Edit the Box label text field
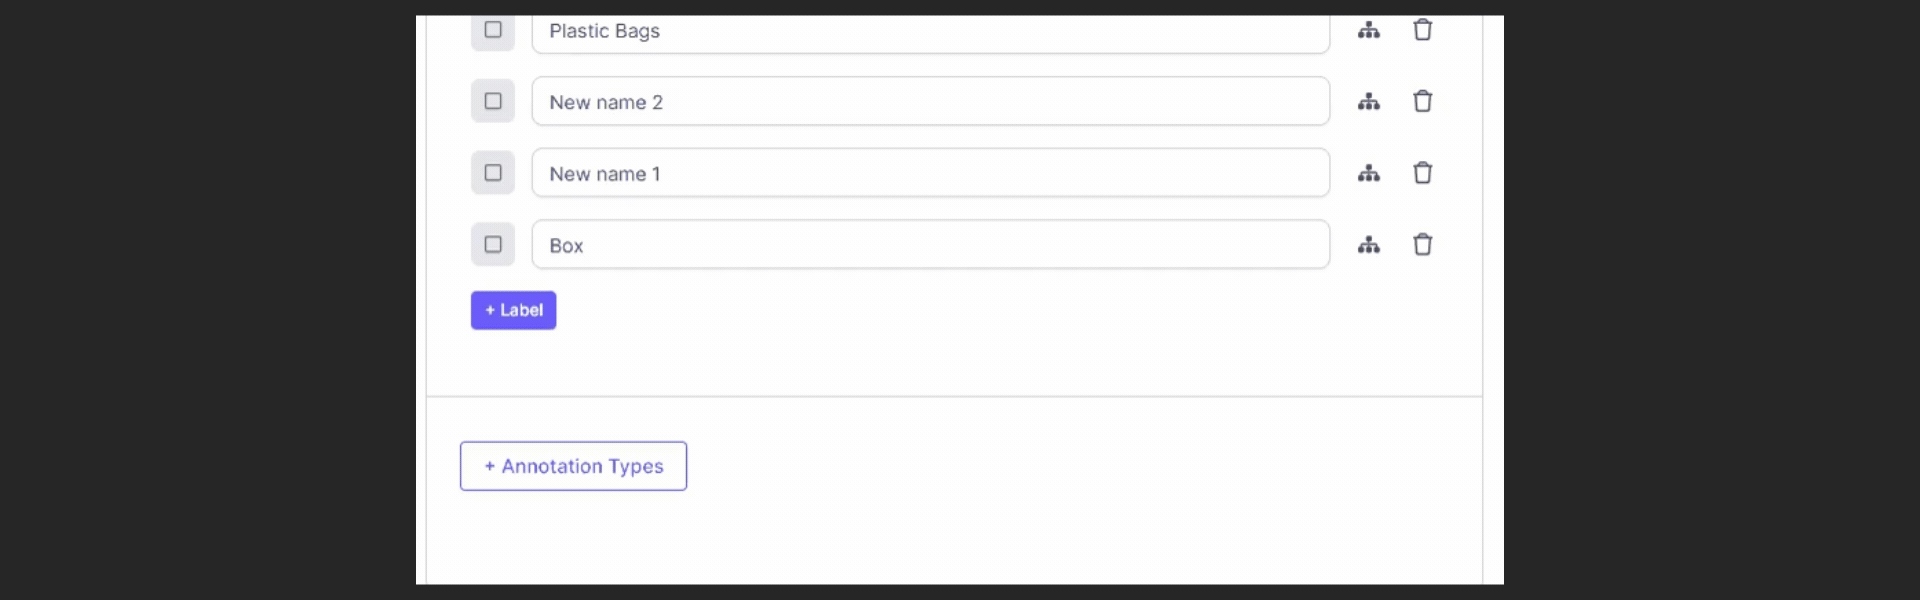Image resolution: width=1920 pixels, height=600 pixels. [931, 244]
